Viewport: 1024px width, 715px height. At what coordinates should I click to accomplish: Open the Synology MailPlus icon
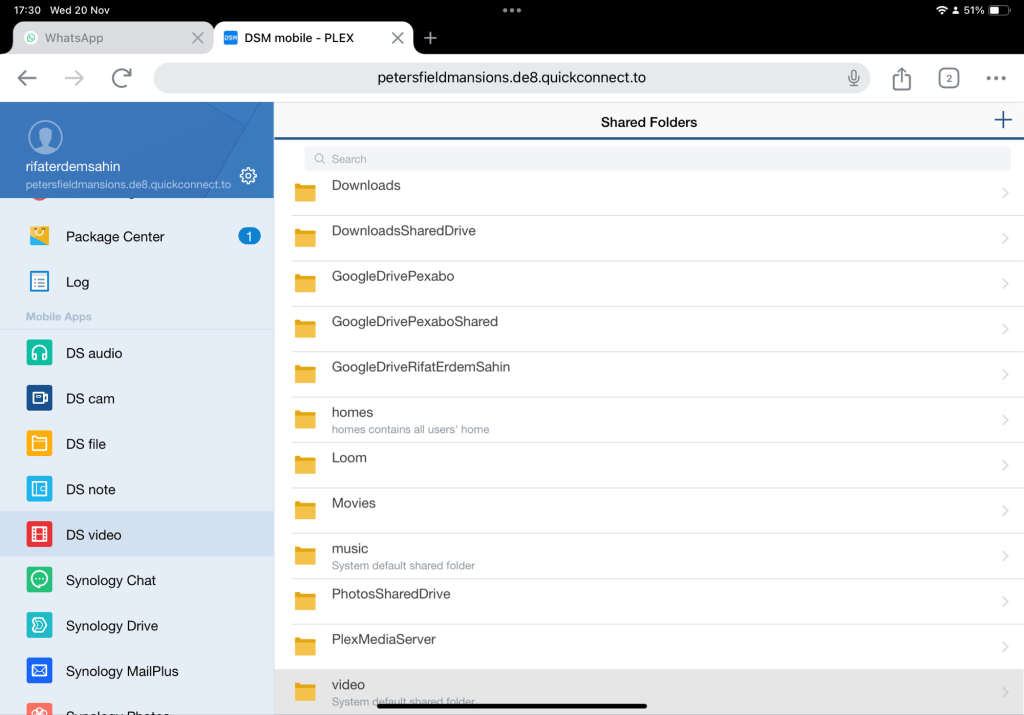39,671
